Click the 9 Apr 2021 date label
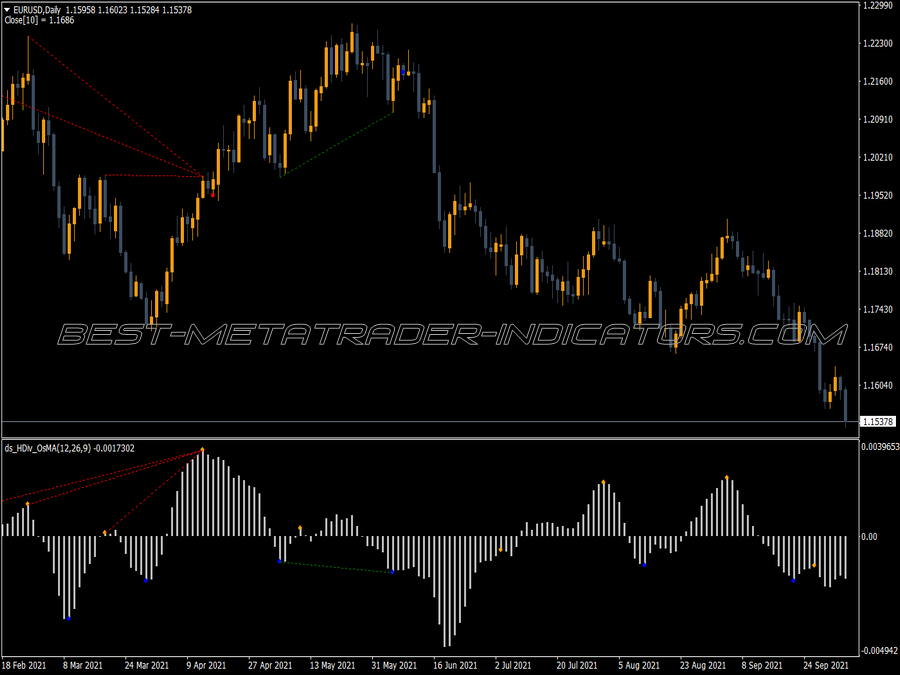This screenshot has width=900, height=675. tap(206, 666)
